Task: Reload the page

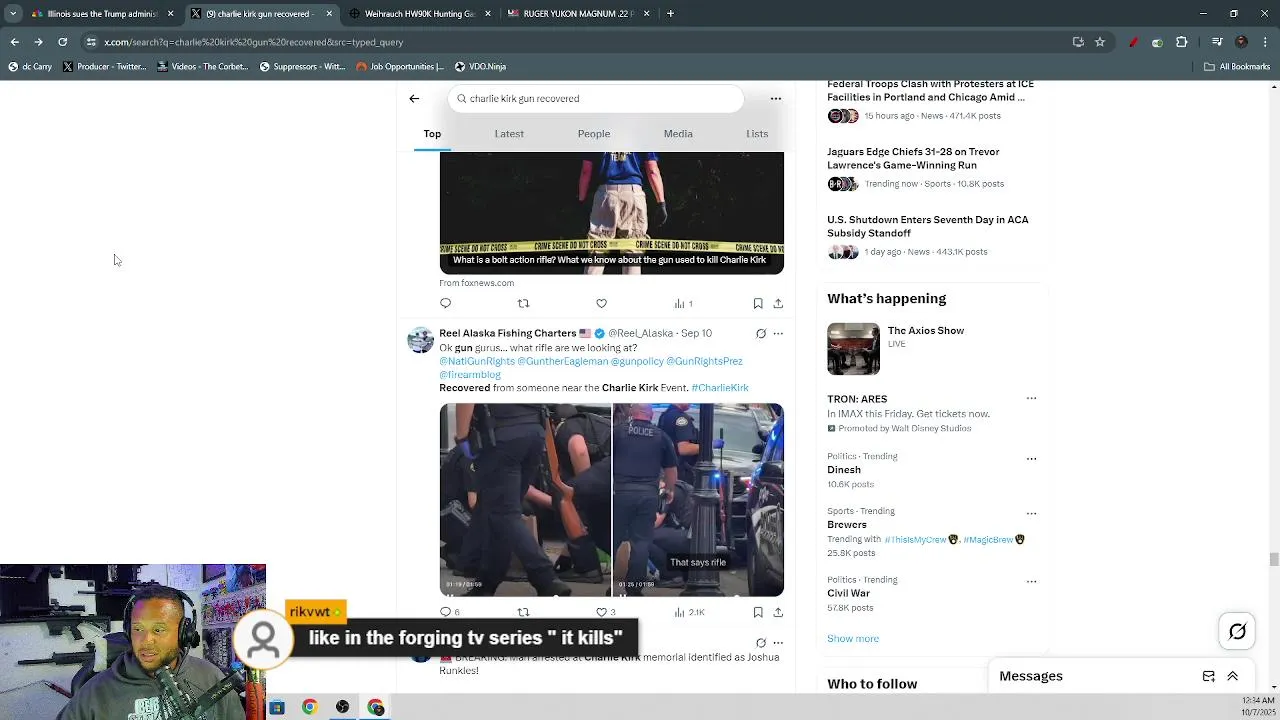Action: (62, 42)
